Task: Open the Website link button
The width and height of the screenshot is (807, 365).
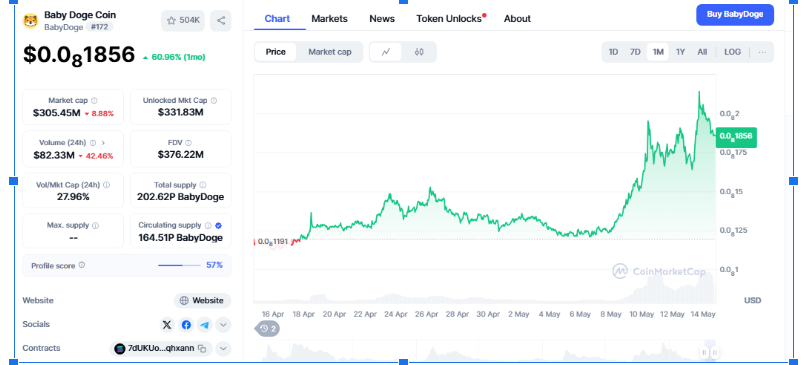Action: (x=202, y=301)
